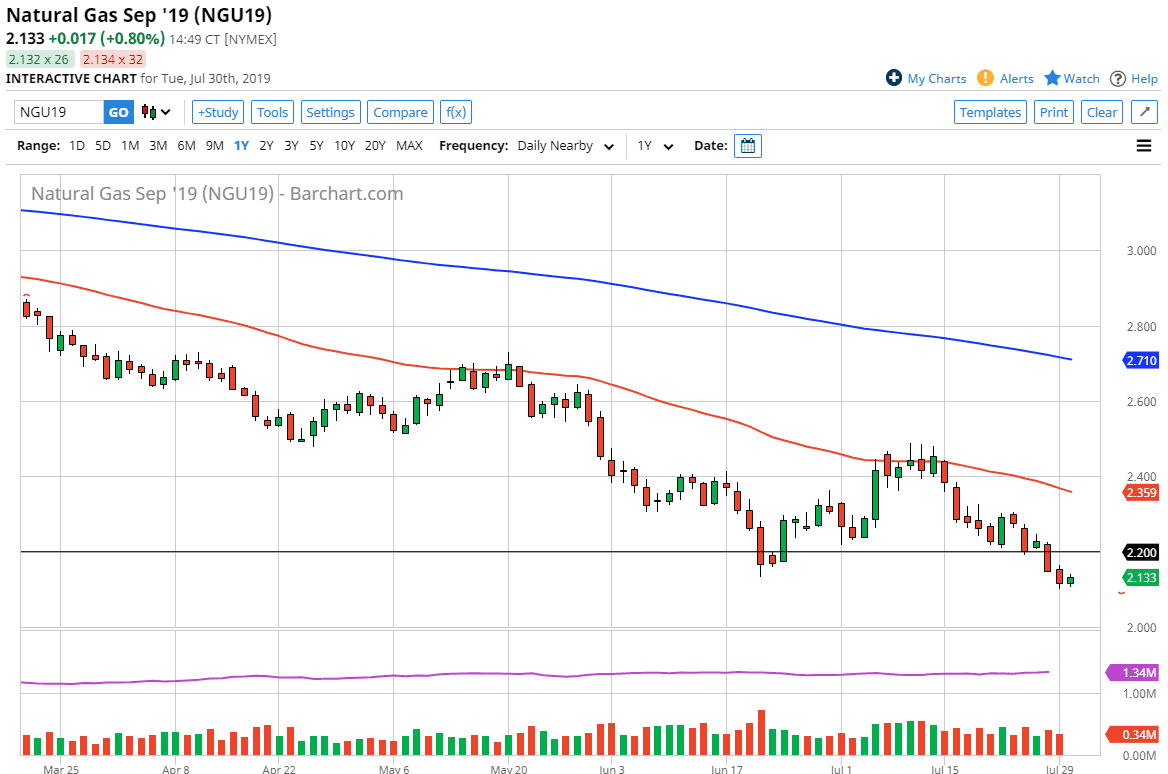This screenshot has width=1168, height=774.
Task: Open Help question mark icon
Action: pyautogui.click(x=1117, y=78)
